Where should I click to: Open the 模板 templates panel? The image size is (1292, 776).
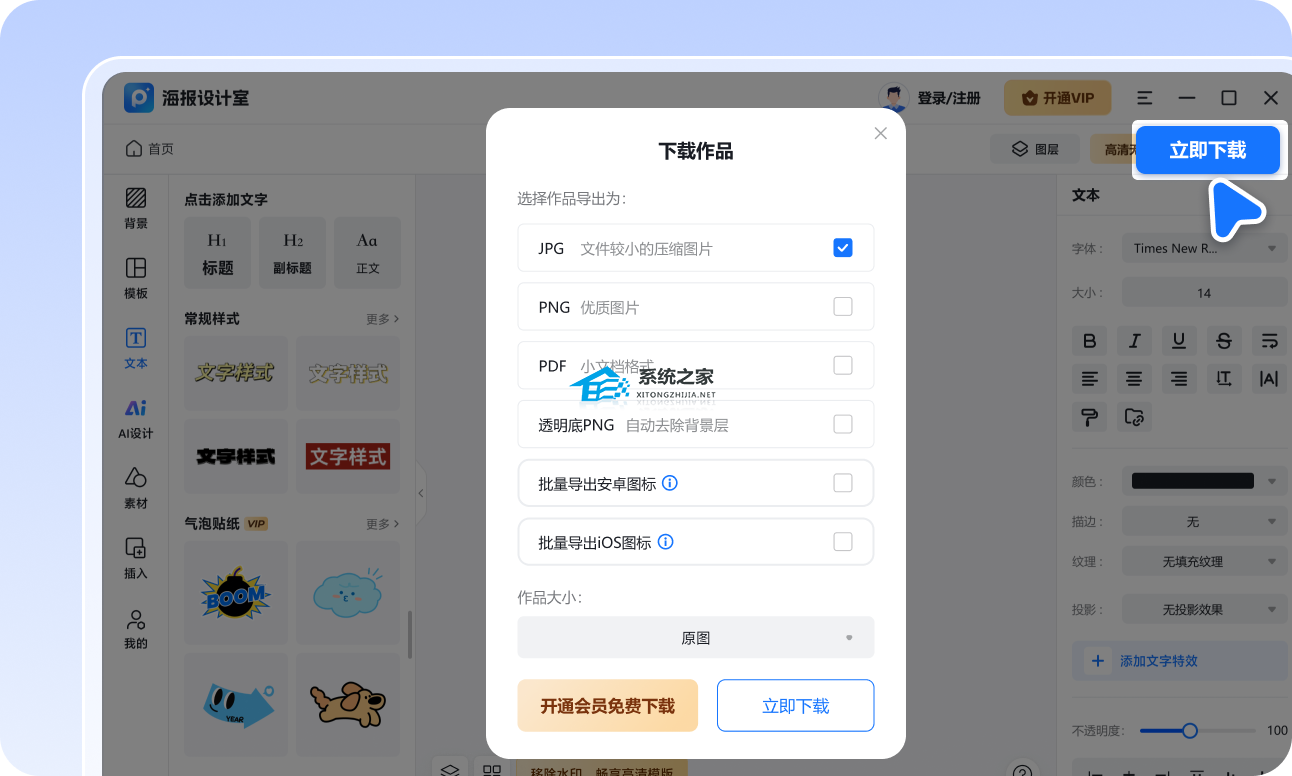[x=136, y=278]
